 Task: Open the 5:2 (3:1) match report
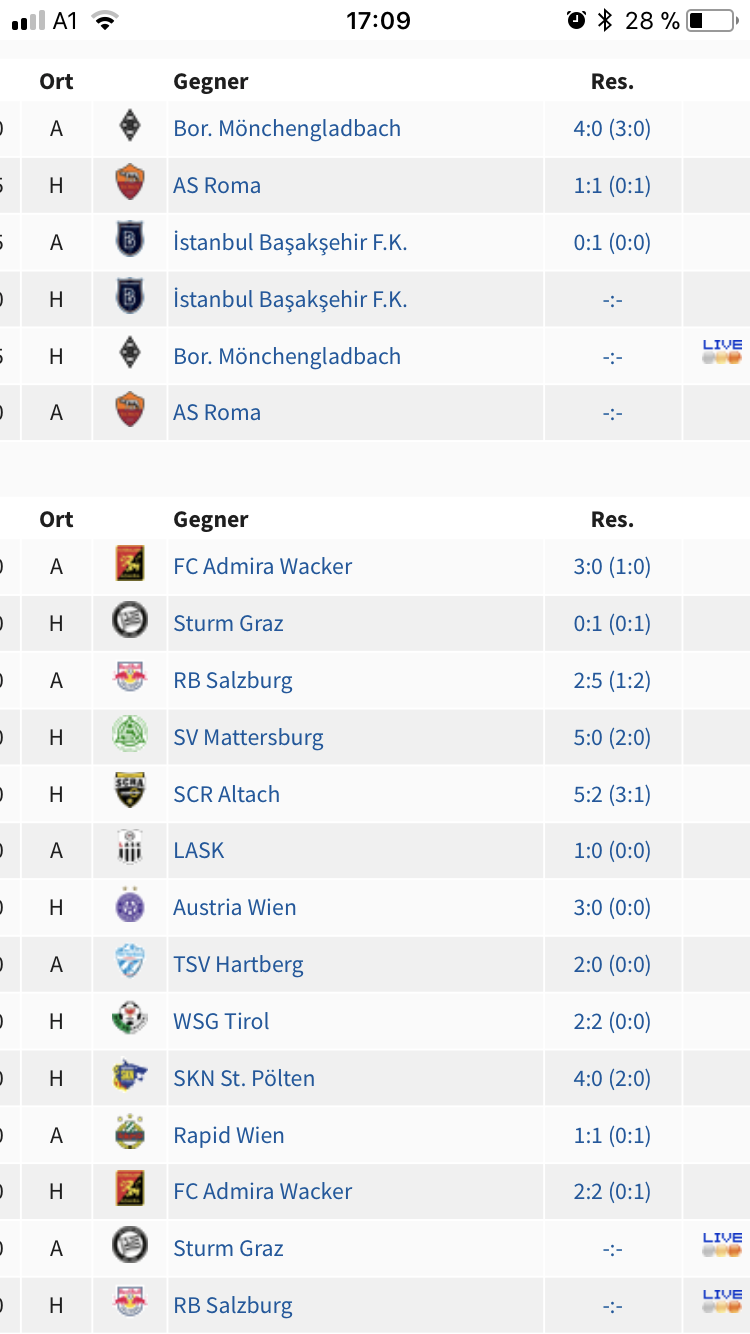612,794
